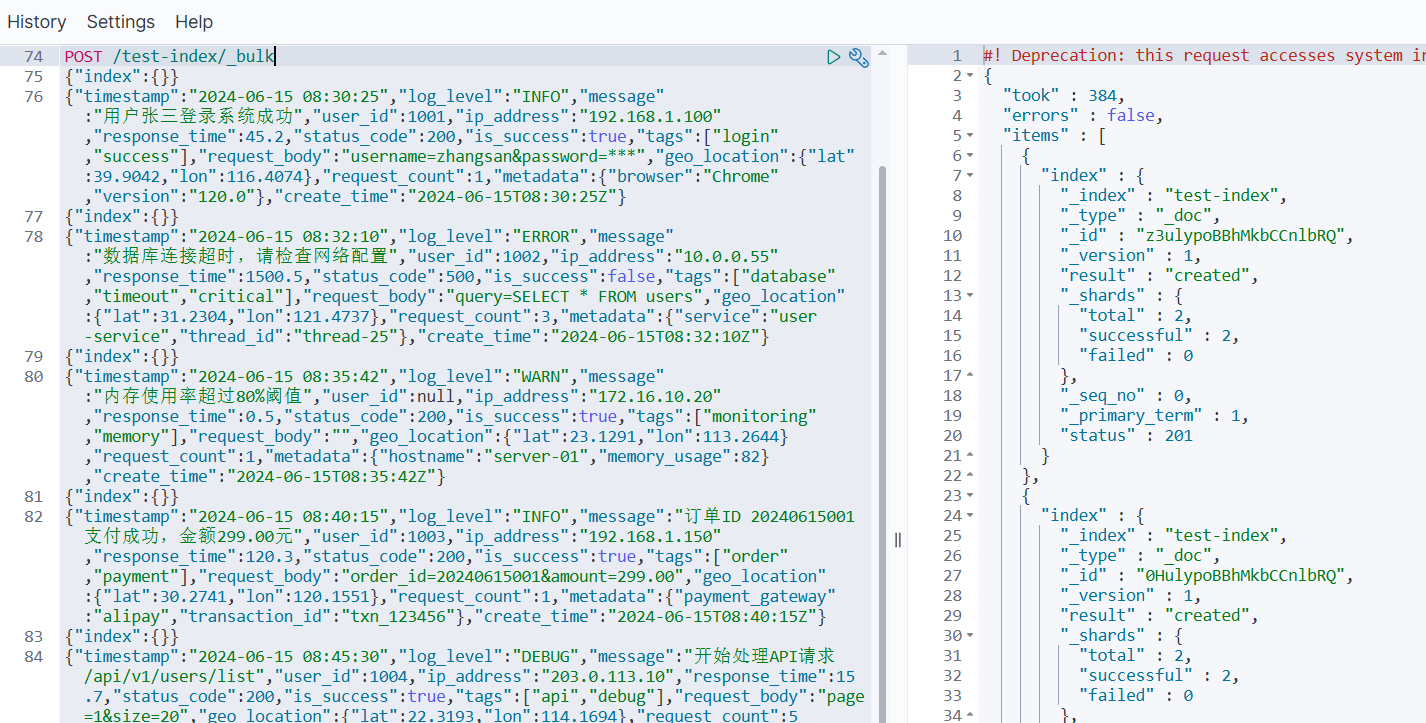Click the fold-end arrow at line 21
The image size is (1426, 723).
970,456
